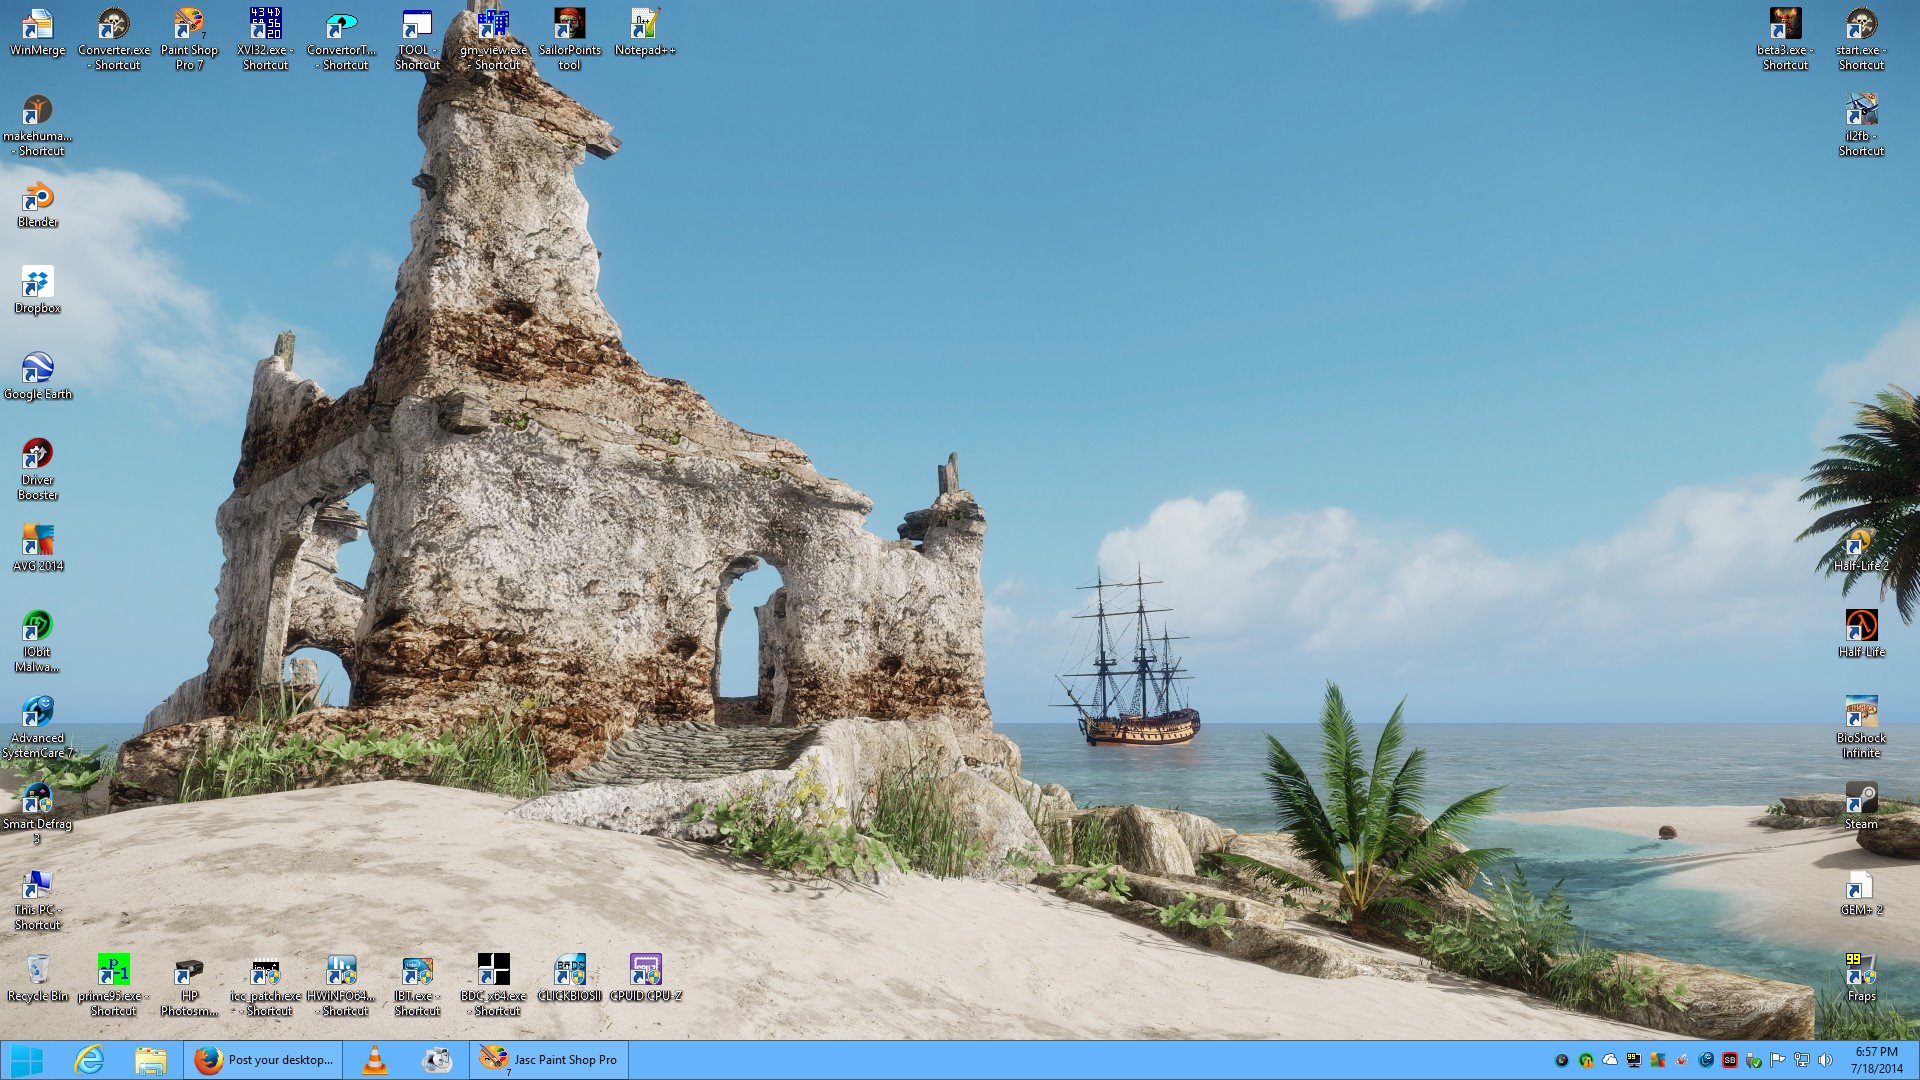The height and width of the screenshot is (1080, 1920).
Task: Switch to Firefox 'Post your desktop...' window
Action: [x=263, y=1060]
